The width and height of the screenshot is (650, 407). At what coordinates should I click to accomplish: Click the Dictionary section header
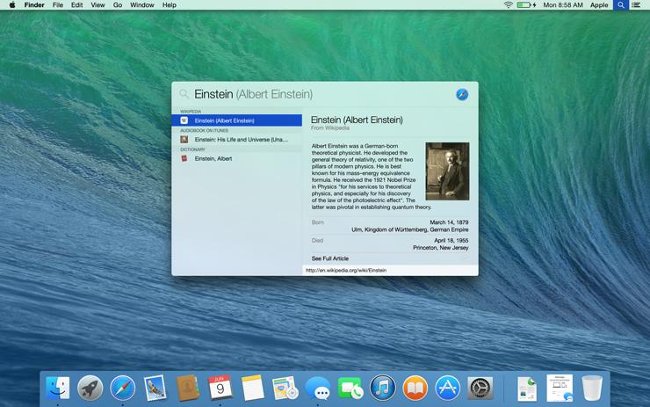click(x=193, y=149)
